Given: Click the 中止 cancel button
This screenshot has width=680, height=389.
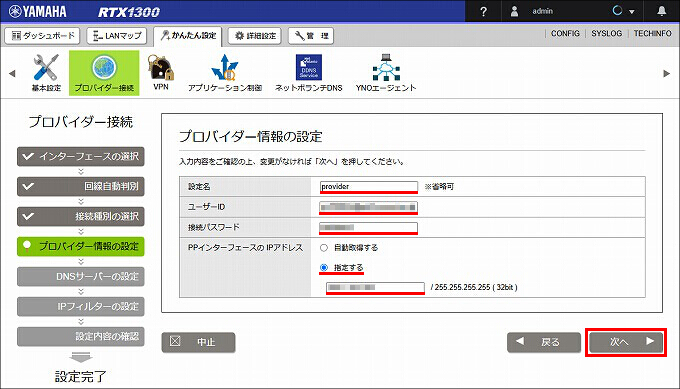Looking at the screenshot, I should pos(199,342).
